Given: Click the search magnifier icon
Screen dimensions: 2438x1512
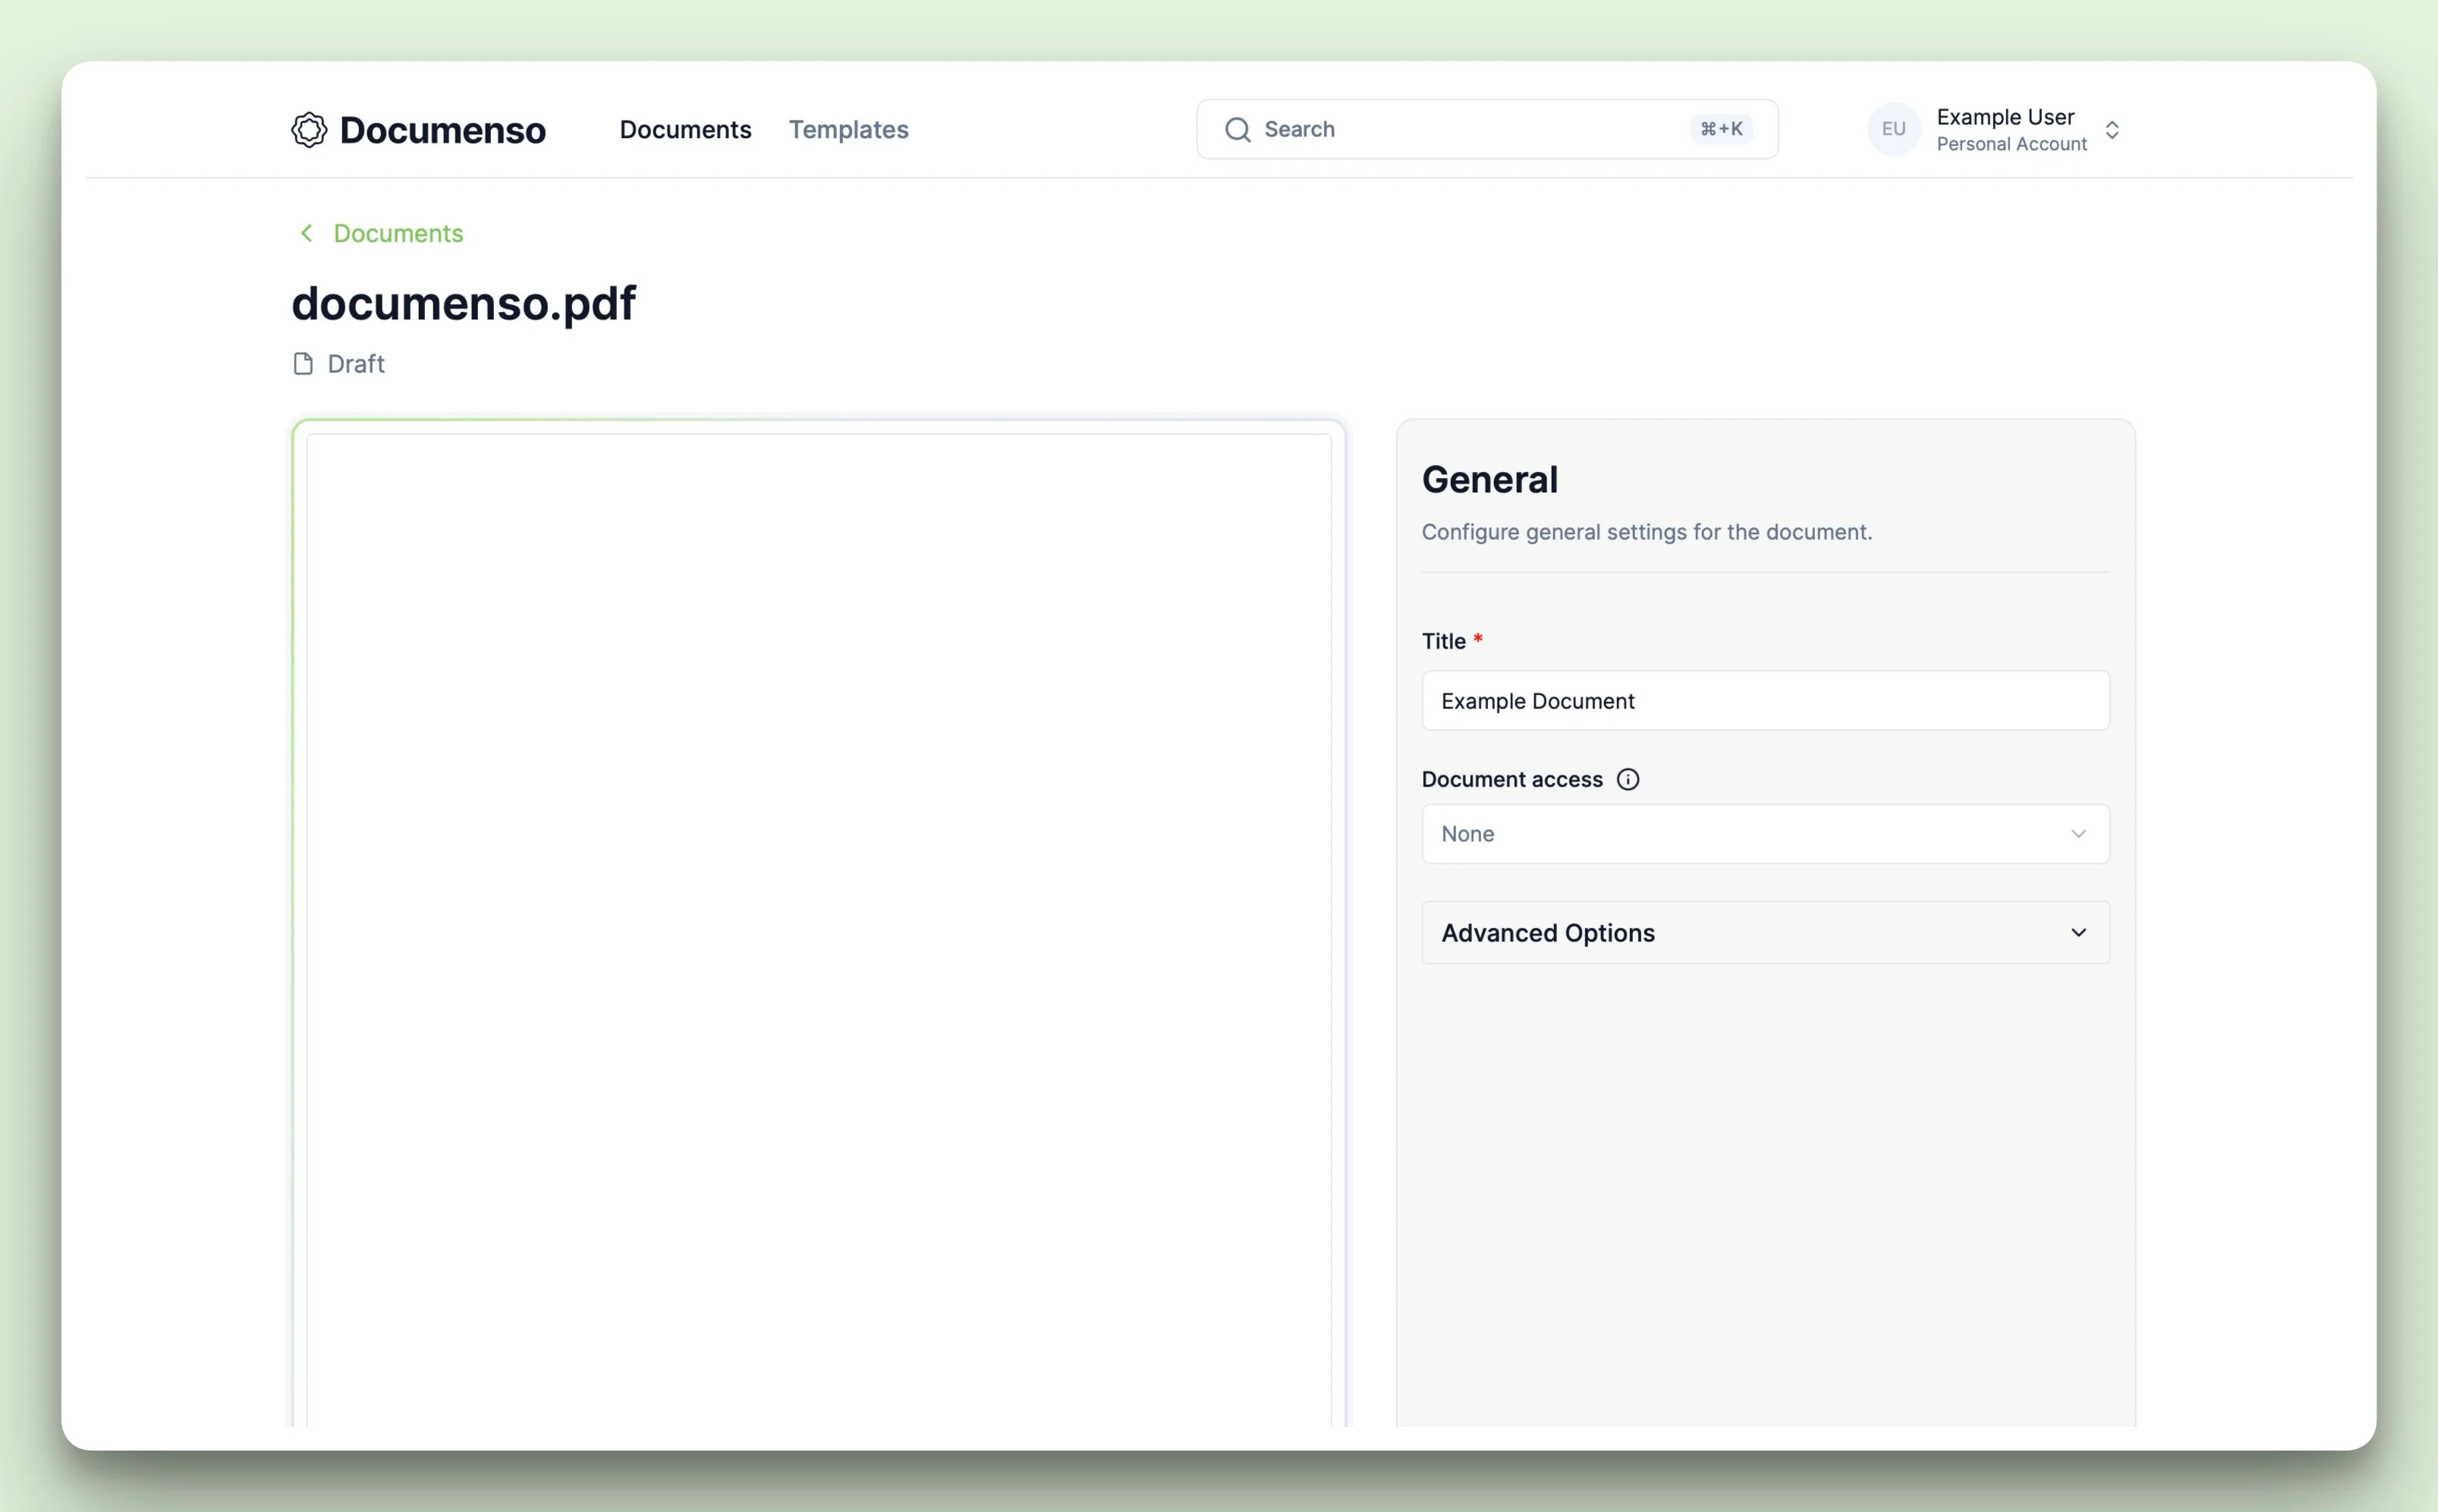Looking at the screenshot, I should tap(1238, 129).
